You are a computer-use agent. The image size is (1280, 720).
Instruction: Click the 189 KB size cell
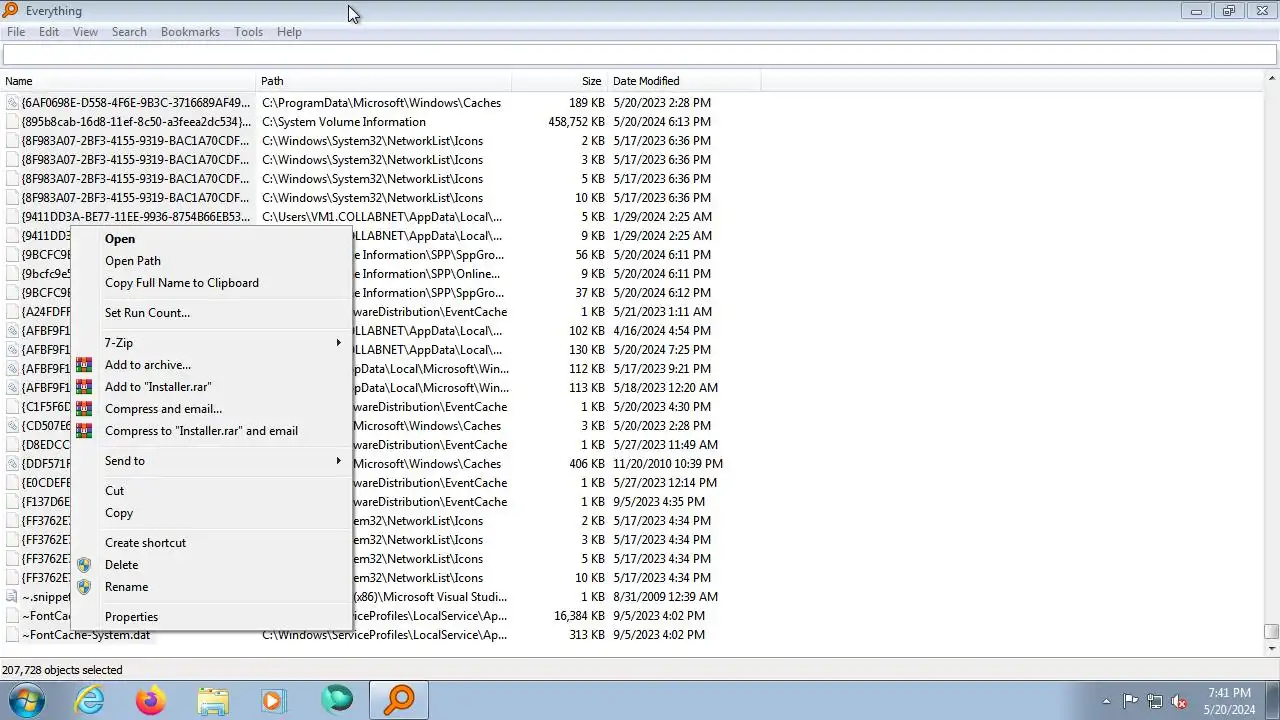[587, 103]
